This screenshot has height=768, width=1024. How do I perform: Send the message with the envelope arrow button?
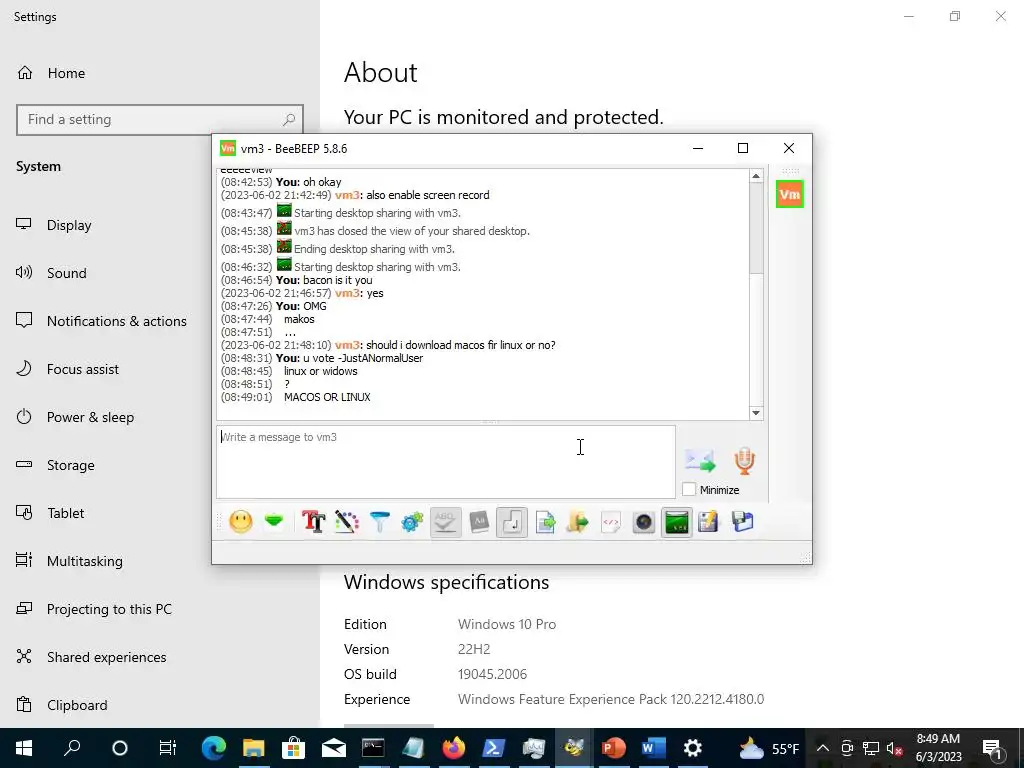click(x=700, y=460)
